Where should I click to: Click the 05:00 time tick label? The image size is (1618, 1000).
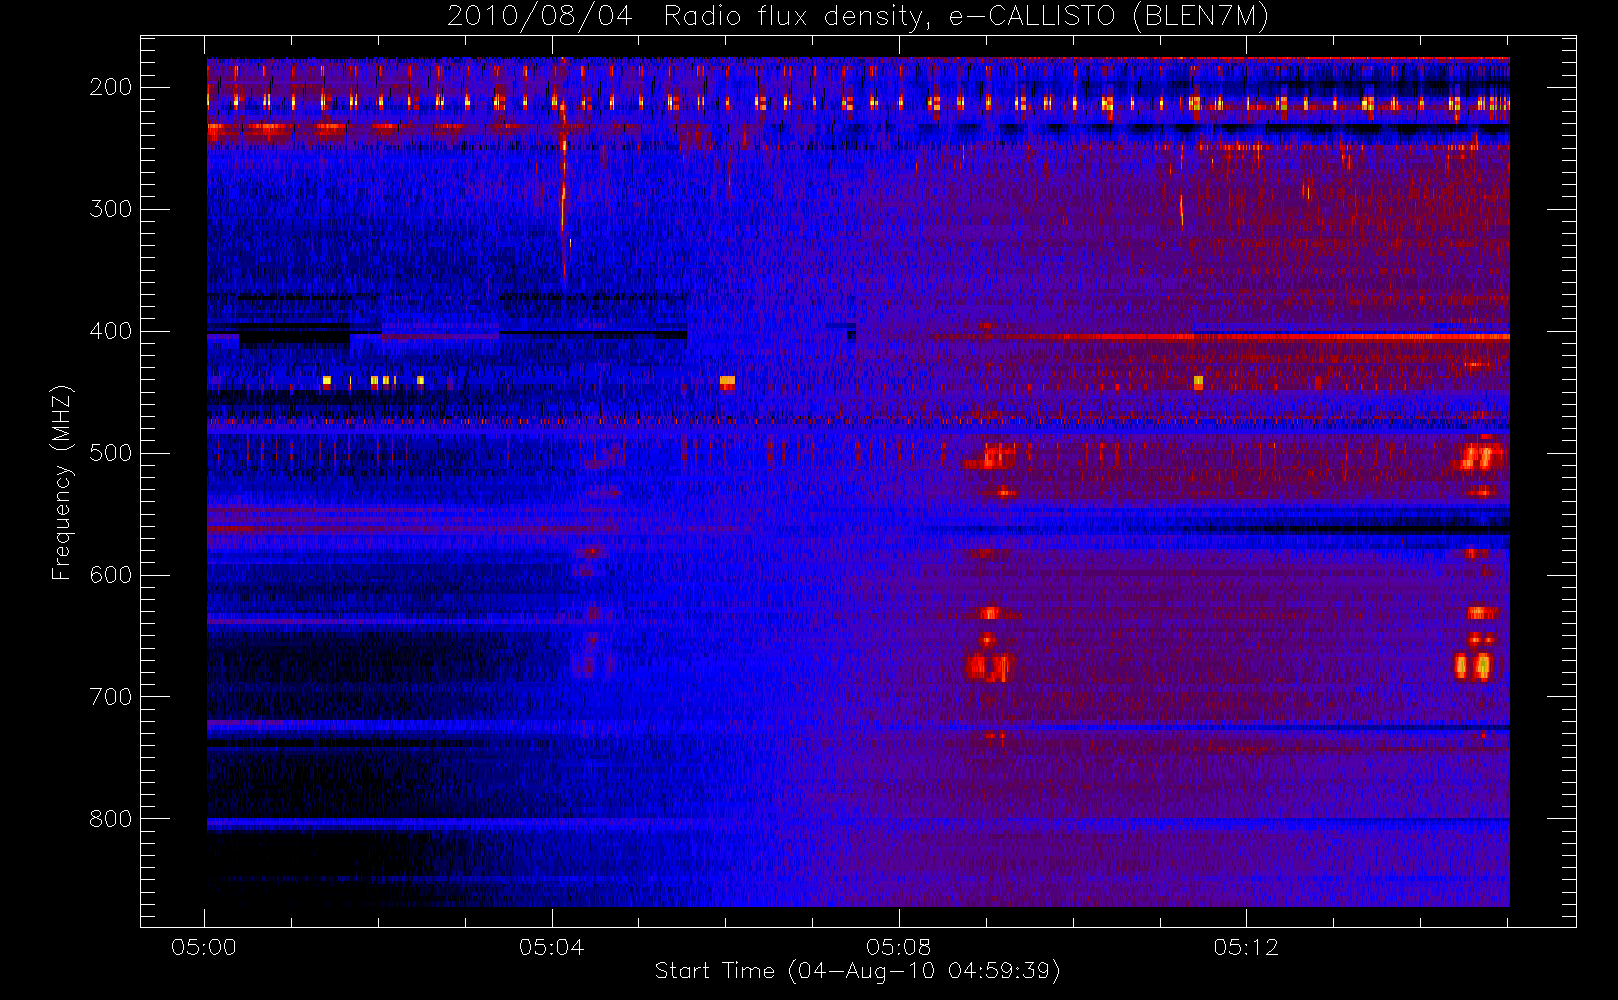click(204, 947)
